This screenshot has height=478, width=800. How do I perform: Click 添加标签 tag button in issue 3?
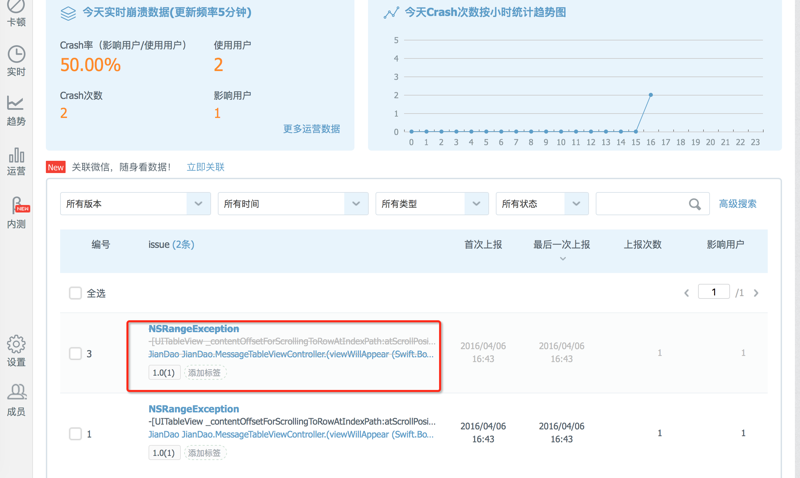[x=205, y=372]
